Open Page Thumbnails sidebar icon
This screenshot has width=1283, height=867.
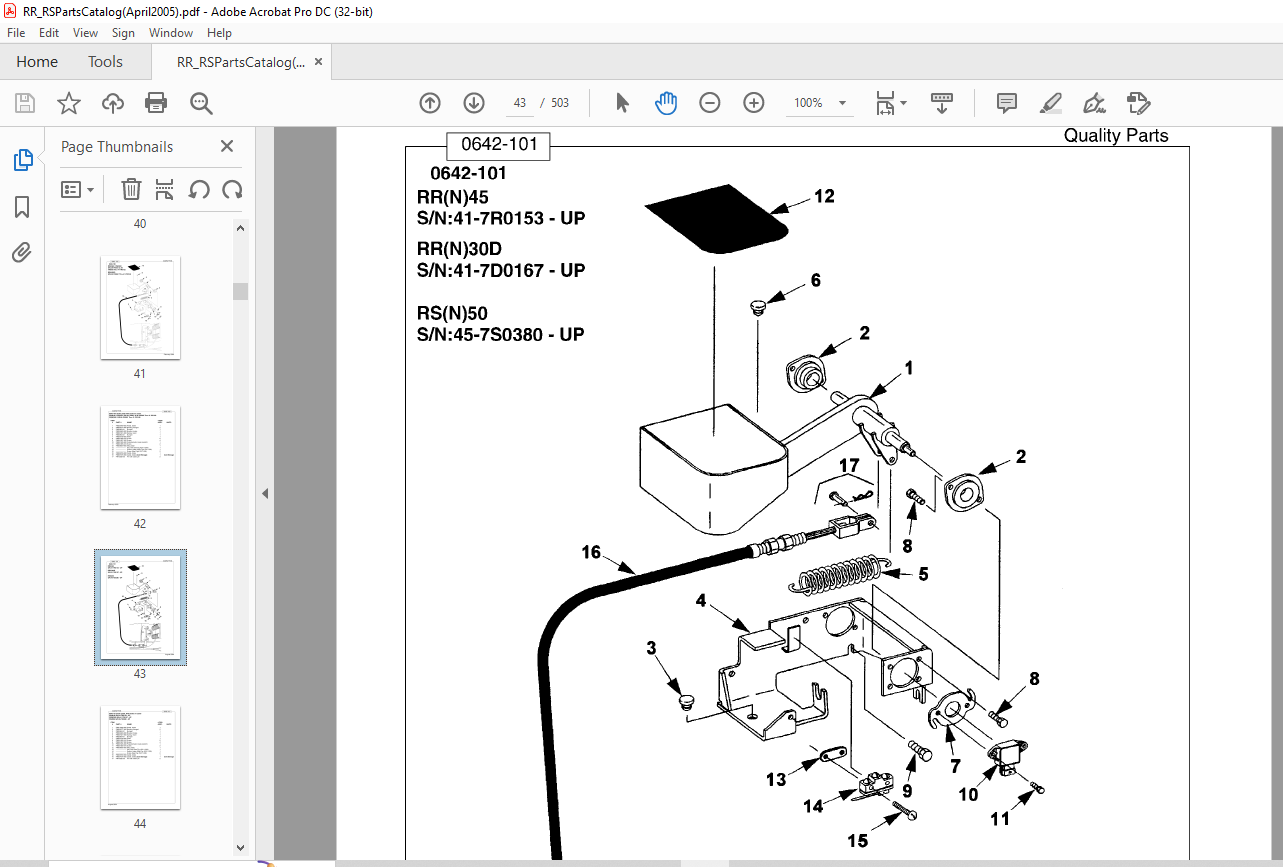click(22, 160)
